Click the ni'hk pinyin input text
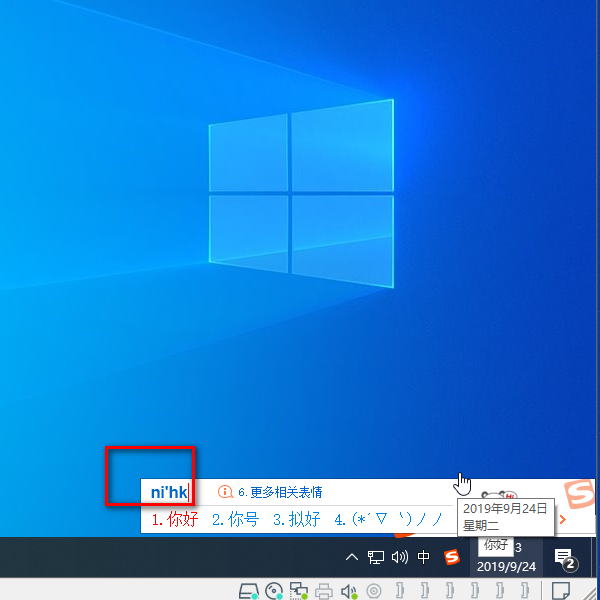 pyautogui.click(x=169, y=492)
